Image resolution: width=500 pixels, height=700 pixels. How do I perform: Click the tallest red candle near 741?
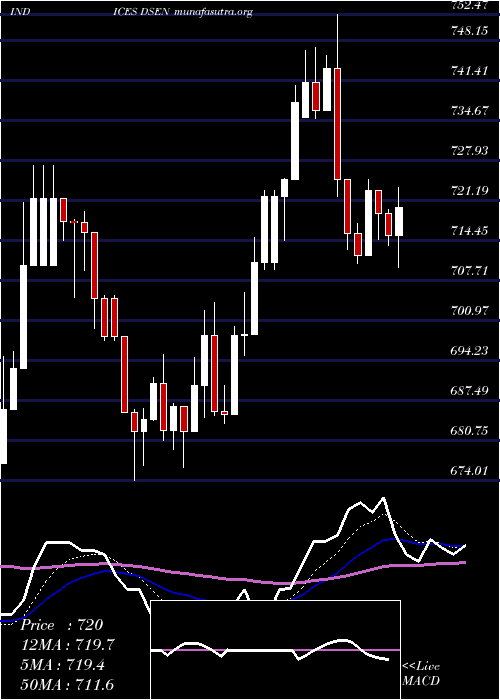(x=338, y=124)
